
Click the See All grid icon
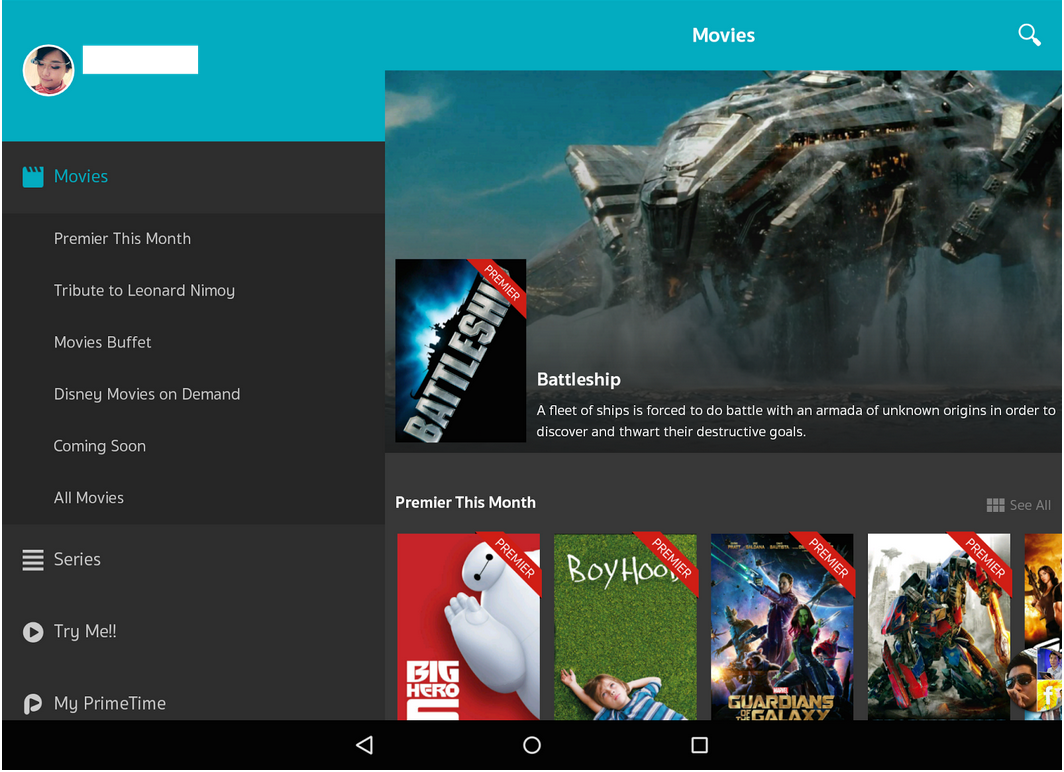995,505
